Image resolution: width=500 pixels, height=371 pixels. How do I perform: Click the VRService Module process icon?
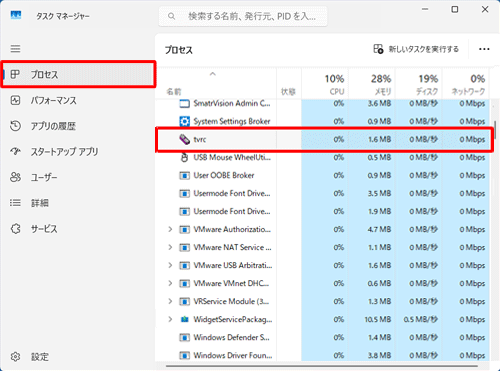[x=184, y=301]
